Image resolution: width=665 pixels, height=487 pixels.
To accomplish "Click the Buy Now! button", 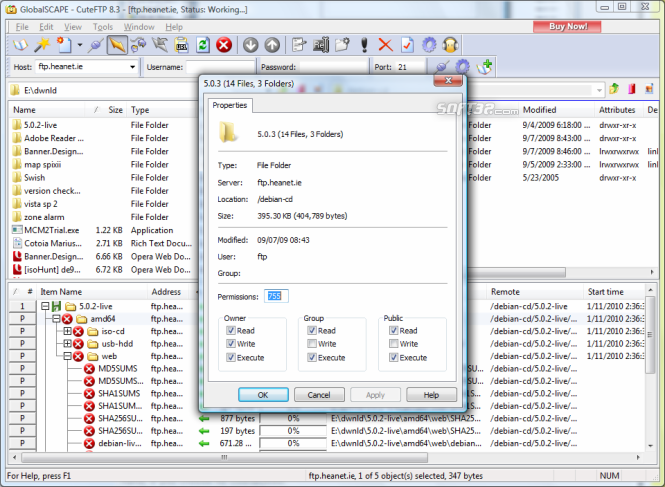I will pyautogui.click(x=567, y=26).
